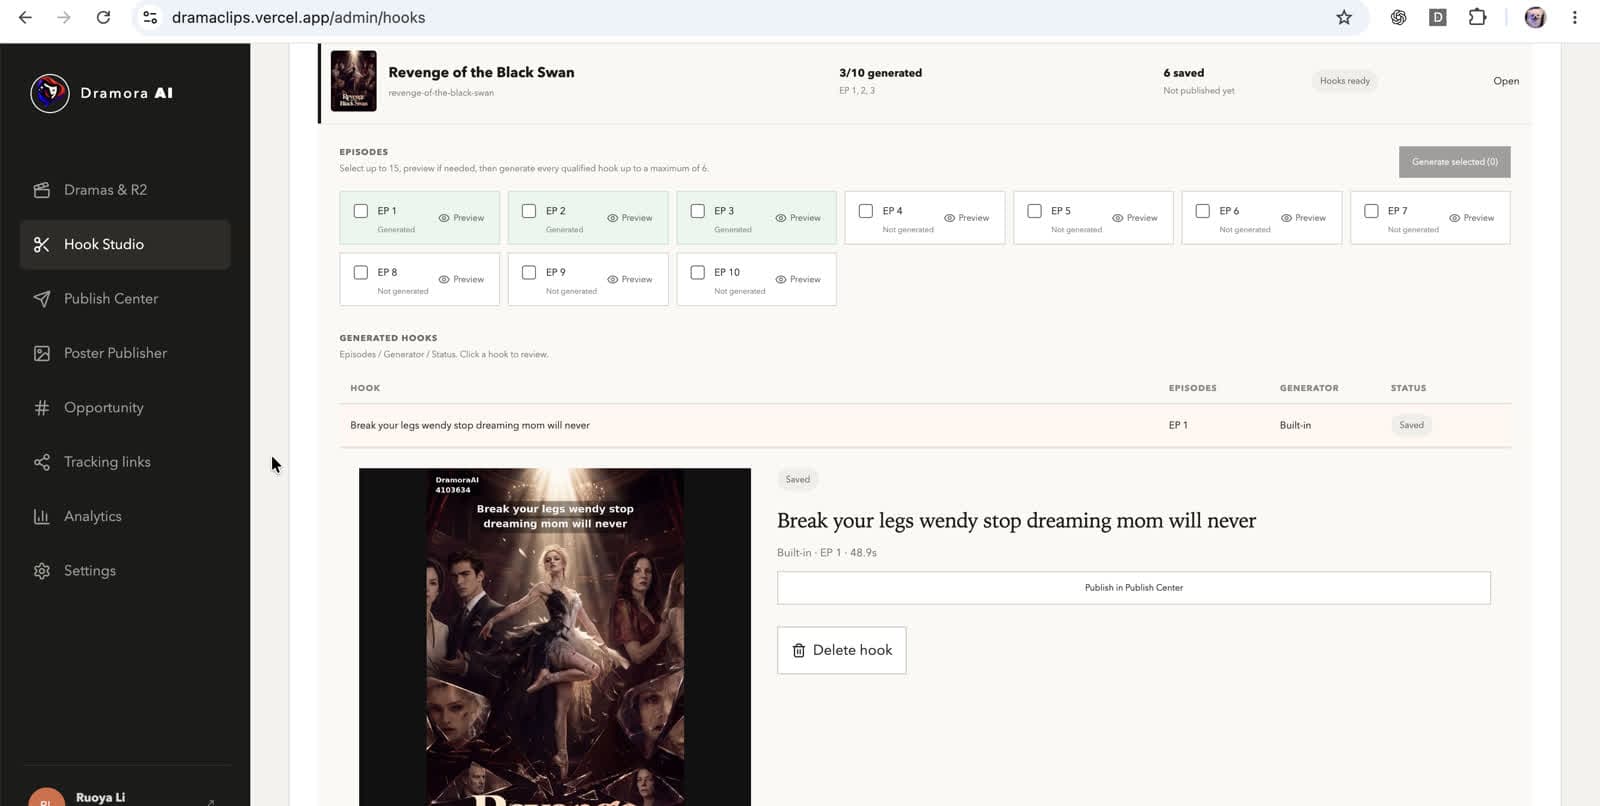Viewport: 1600px width, 806px height.
Task: Click the hook video preview poster
Action: point(555,637)
